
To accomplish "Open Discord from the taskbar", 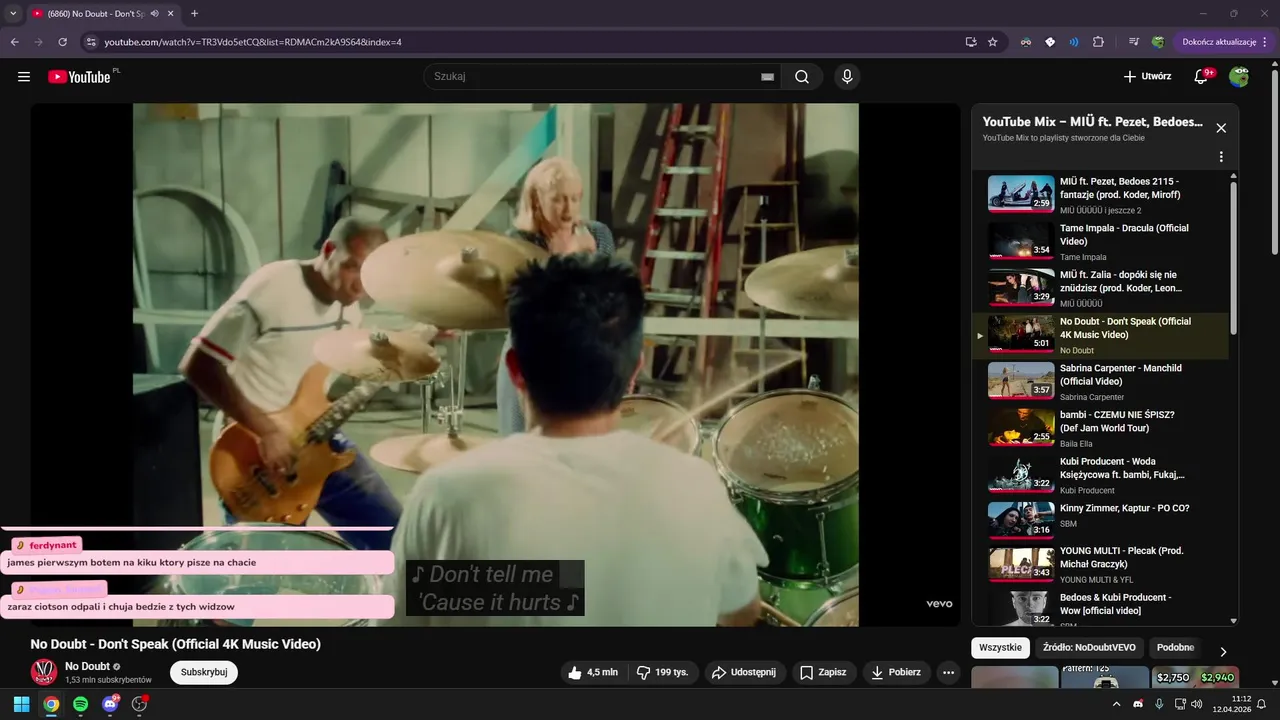I will (x=110, y=704).
